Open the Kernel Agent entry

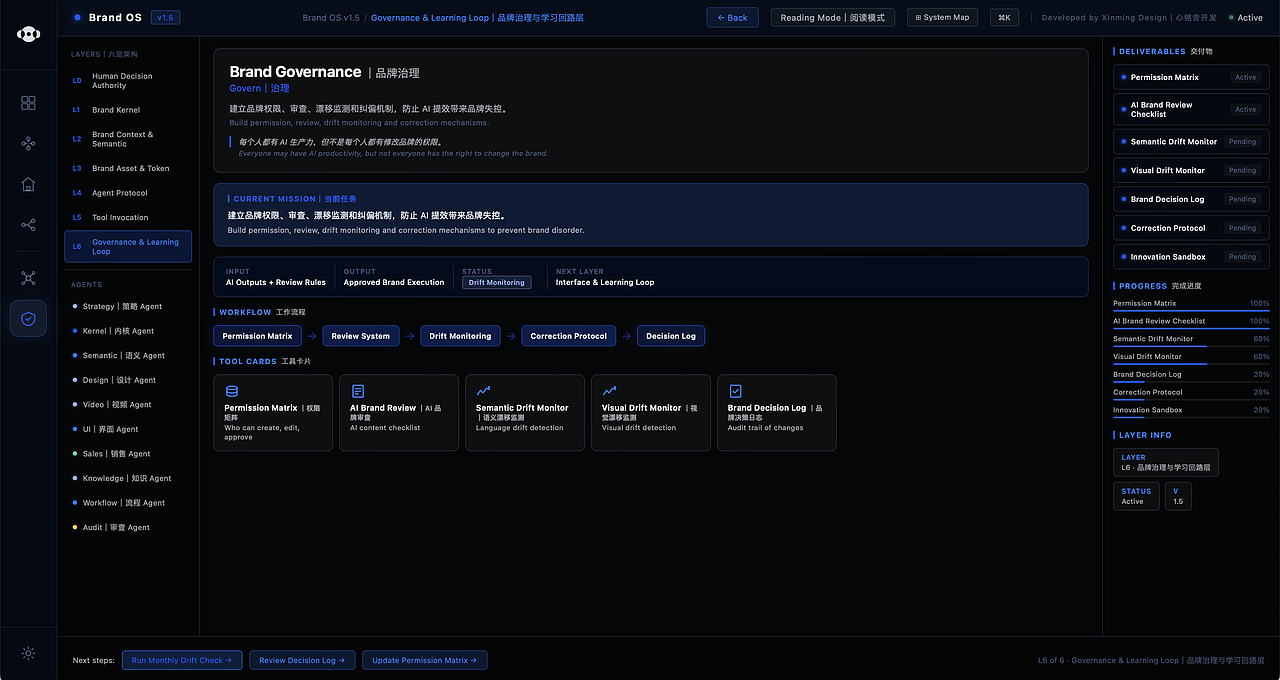click(128, 331)
